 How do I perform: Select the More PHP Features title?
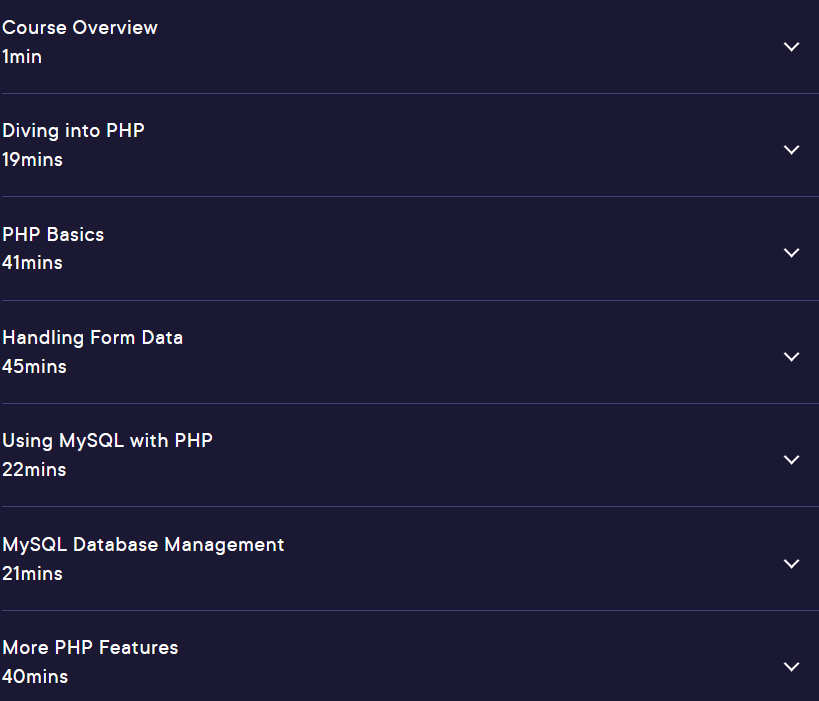[90, 648]
